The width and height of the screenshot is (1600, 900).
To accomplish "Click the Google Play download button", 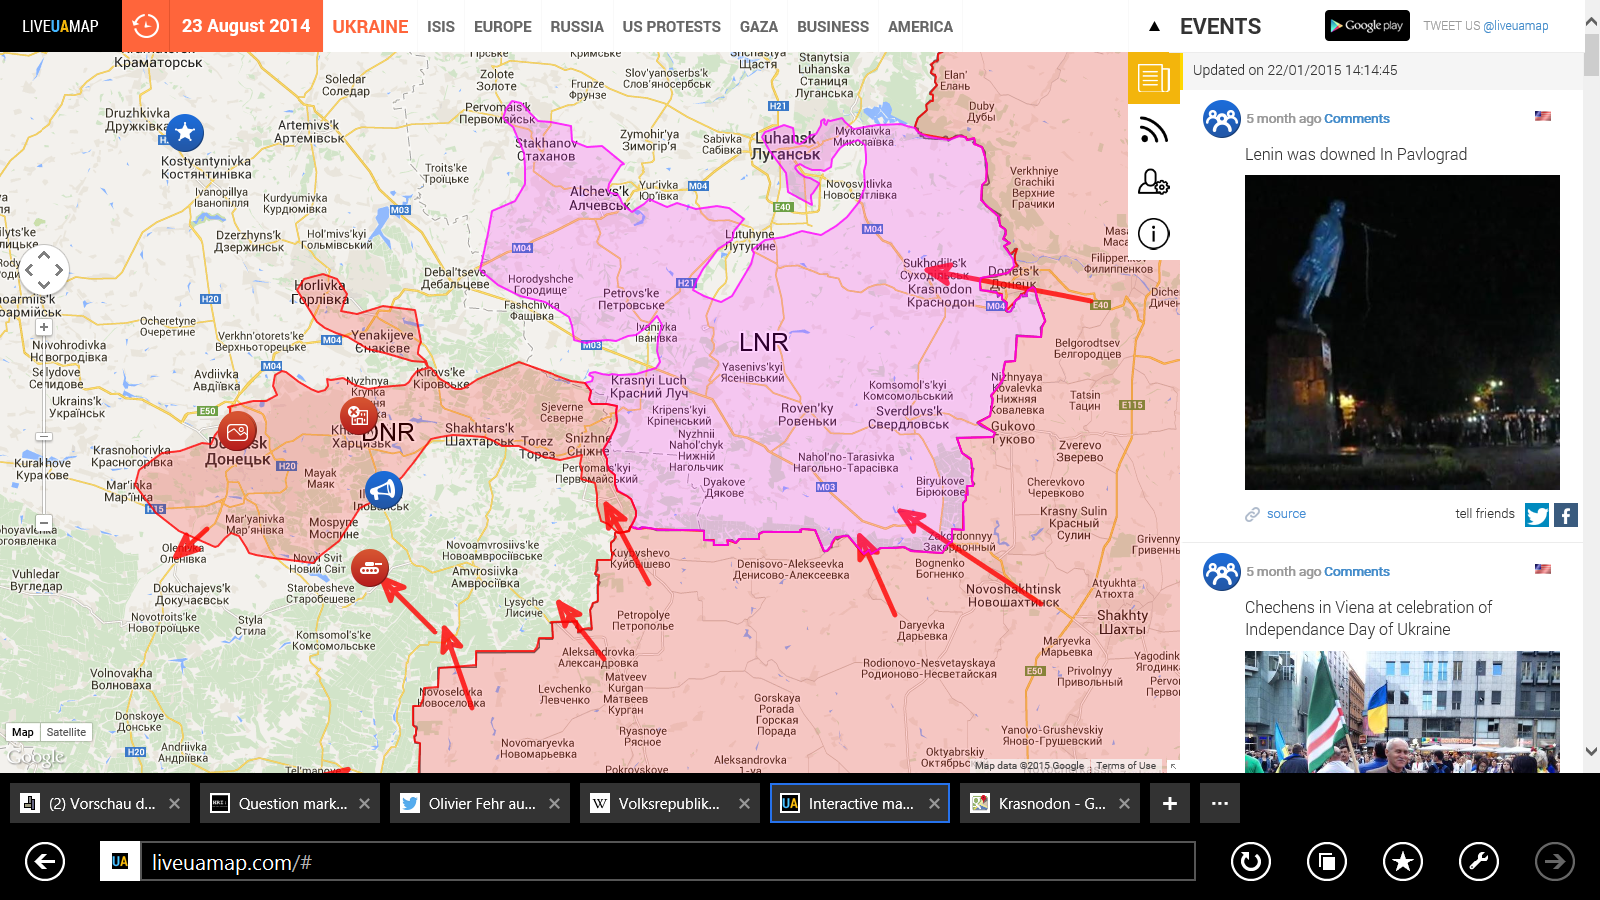I will pos(1367,26).
